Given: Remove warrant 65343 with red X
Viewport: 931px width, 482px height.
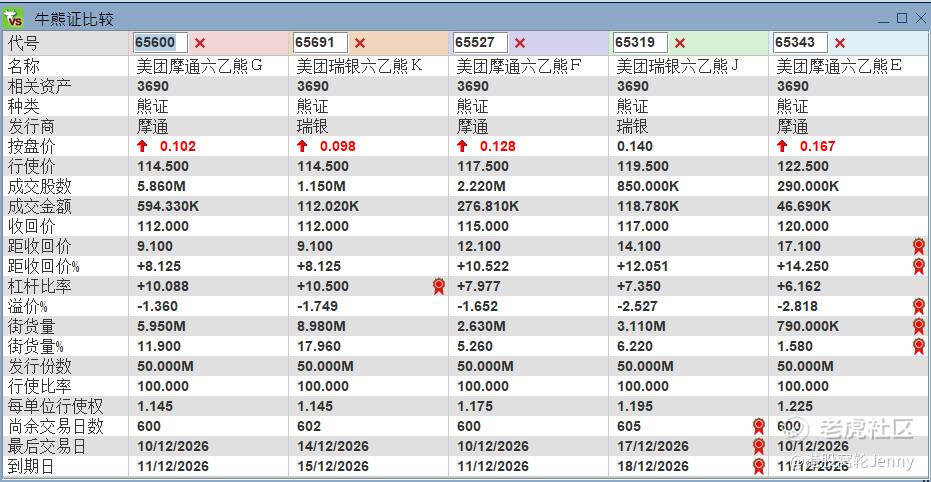Looking at the screenshot, I should coord(840,43).
